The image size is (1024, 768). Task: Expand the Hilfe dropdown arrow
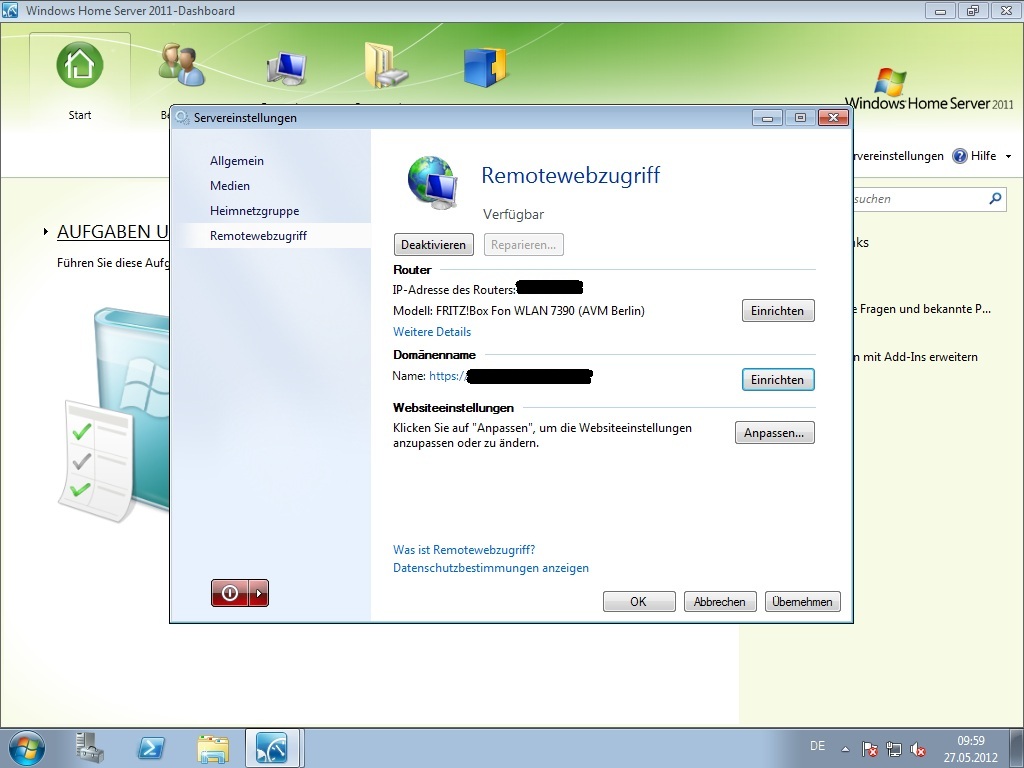(1008, 157)
